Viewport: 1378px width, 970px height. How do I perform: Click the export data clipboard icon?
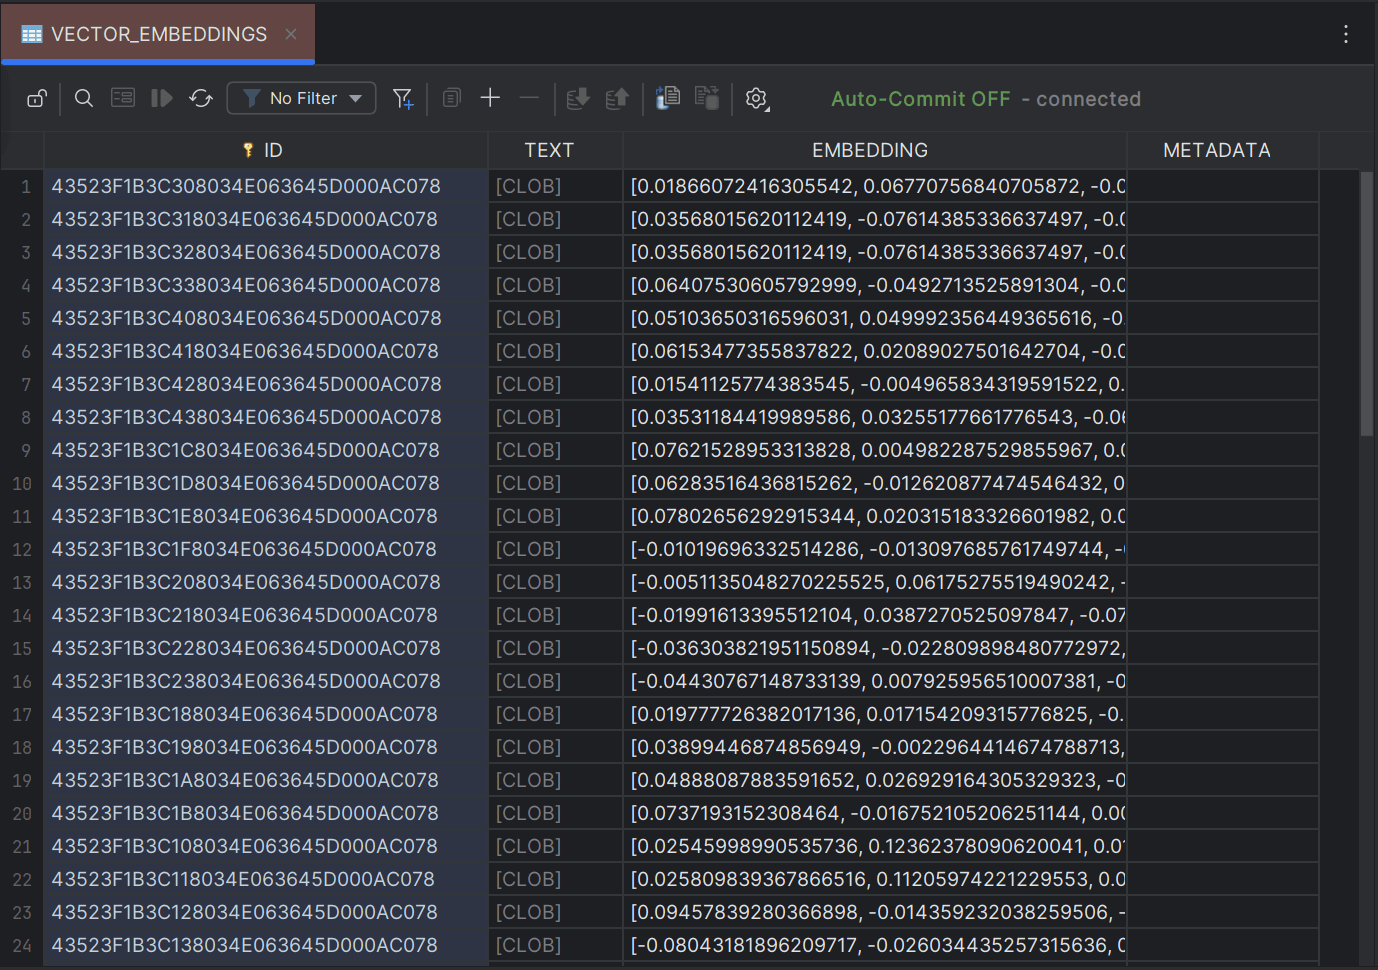[x=668, y=98]
